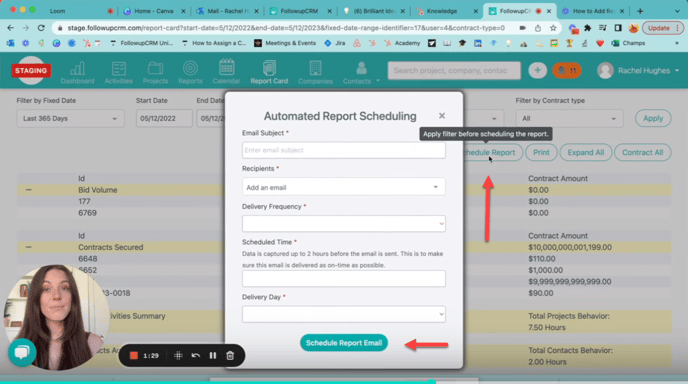Image resolution: width=688 pixels, height=384 pixels.
Task: Click the project search field
Action: 454,70
